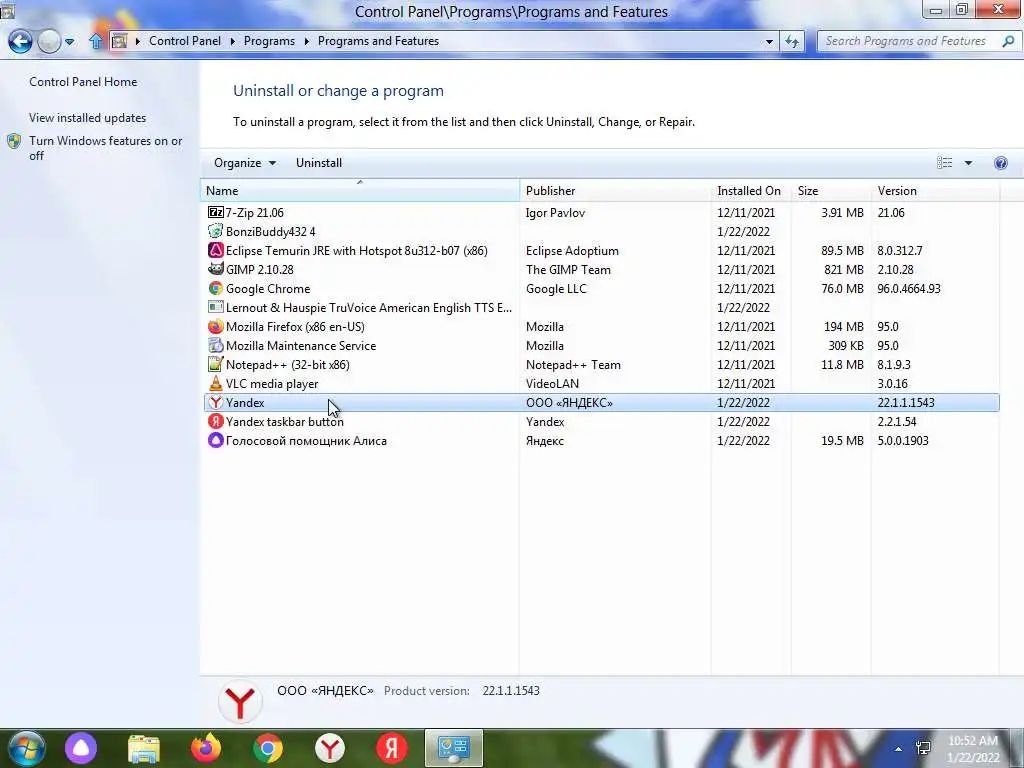Sort by the Publisher column header
Image resolution: width=1024 pixels, height=768 pixels.
[x=615, y=191]
